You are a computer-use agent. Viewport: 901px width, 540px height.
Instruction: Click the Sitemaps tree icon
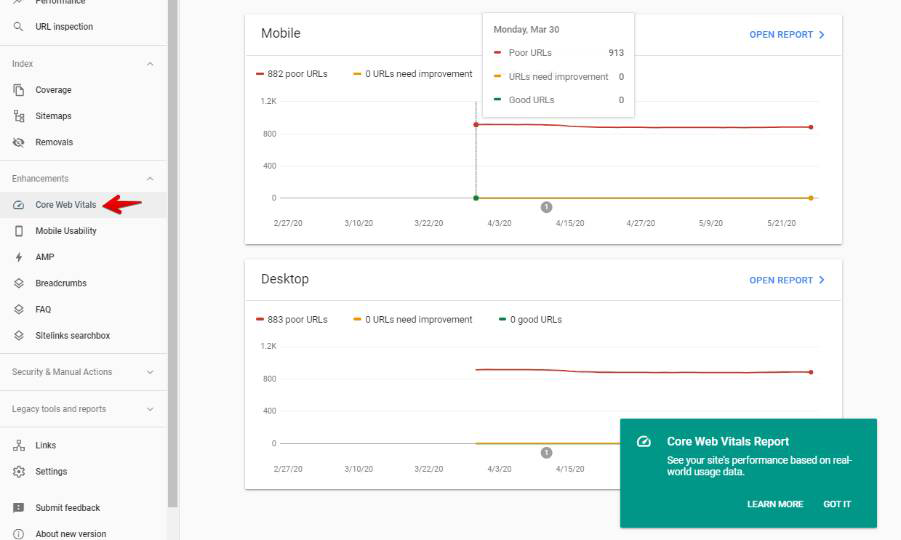coord(18,116)
